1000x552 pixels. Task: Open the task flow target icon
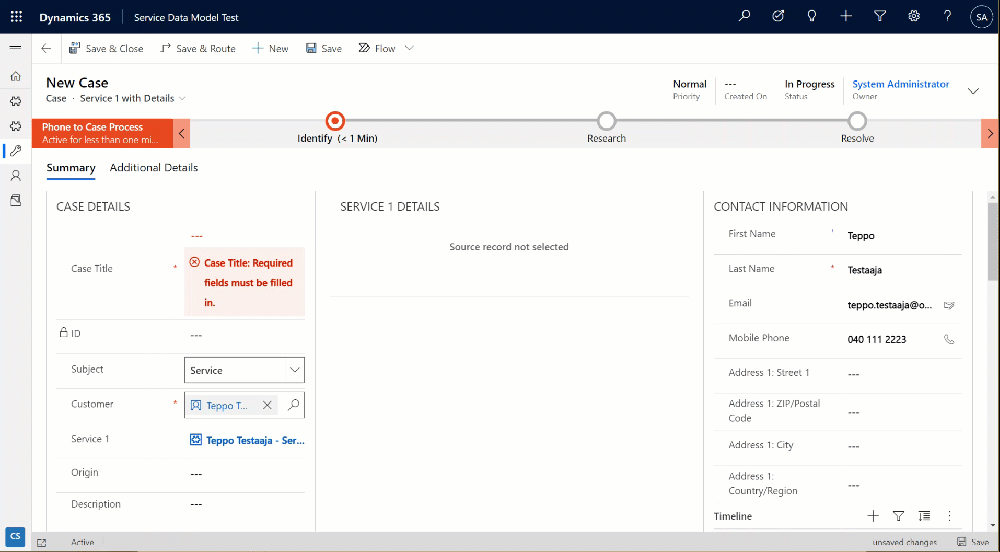coord(778,17)
